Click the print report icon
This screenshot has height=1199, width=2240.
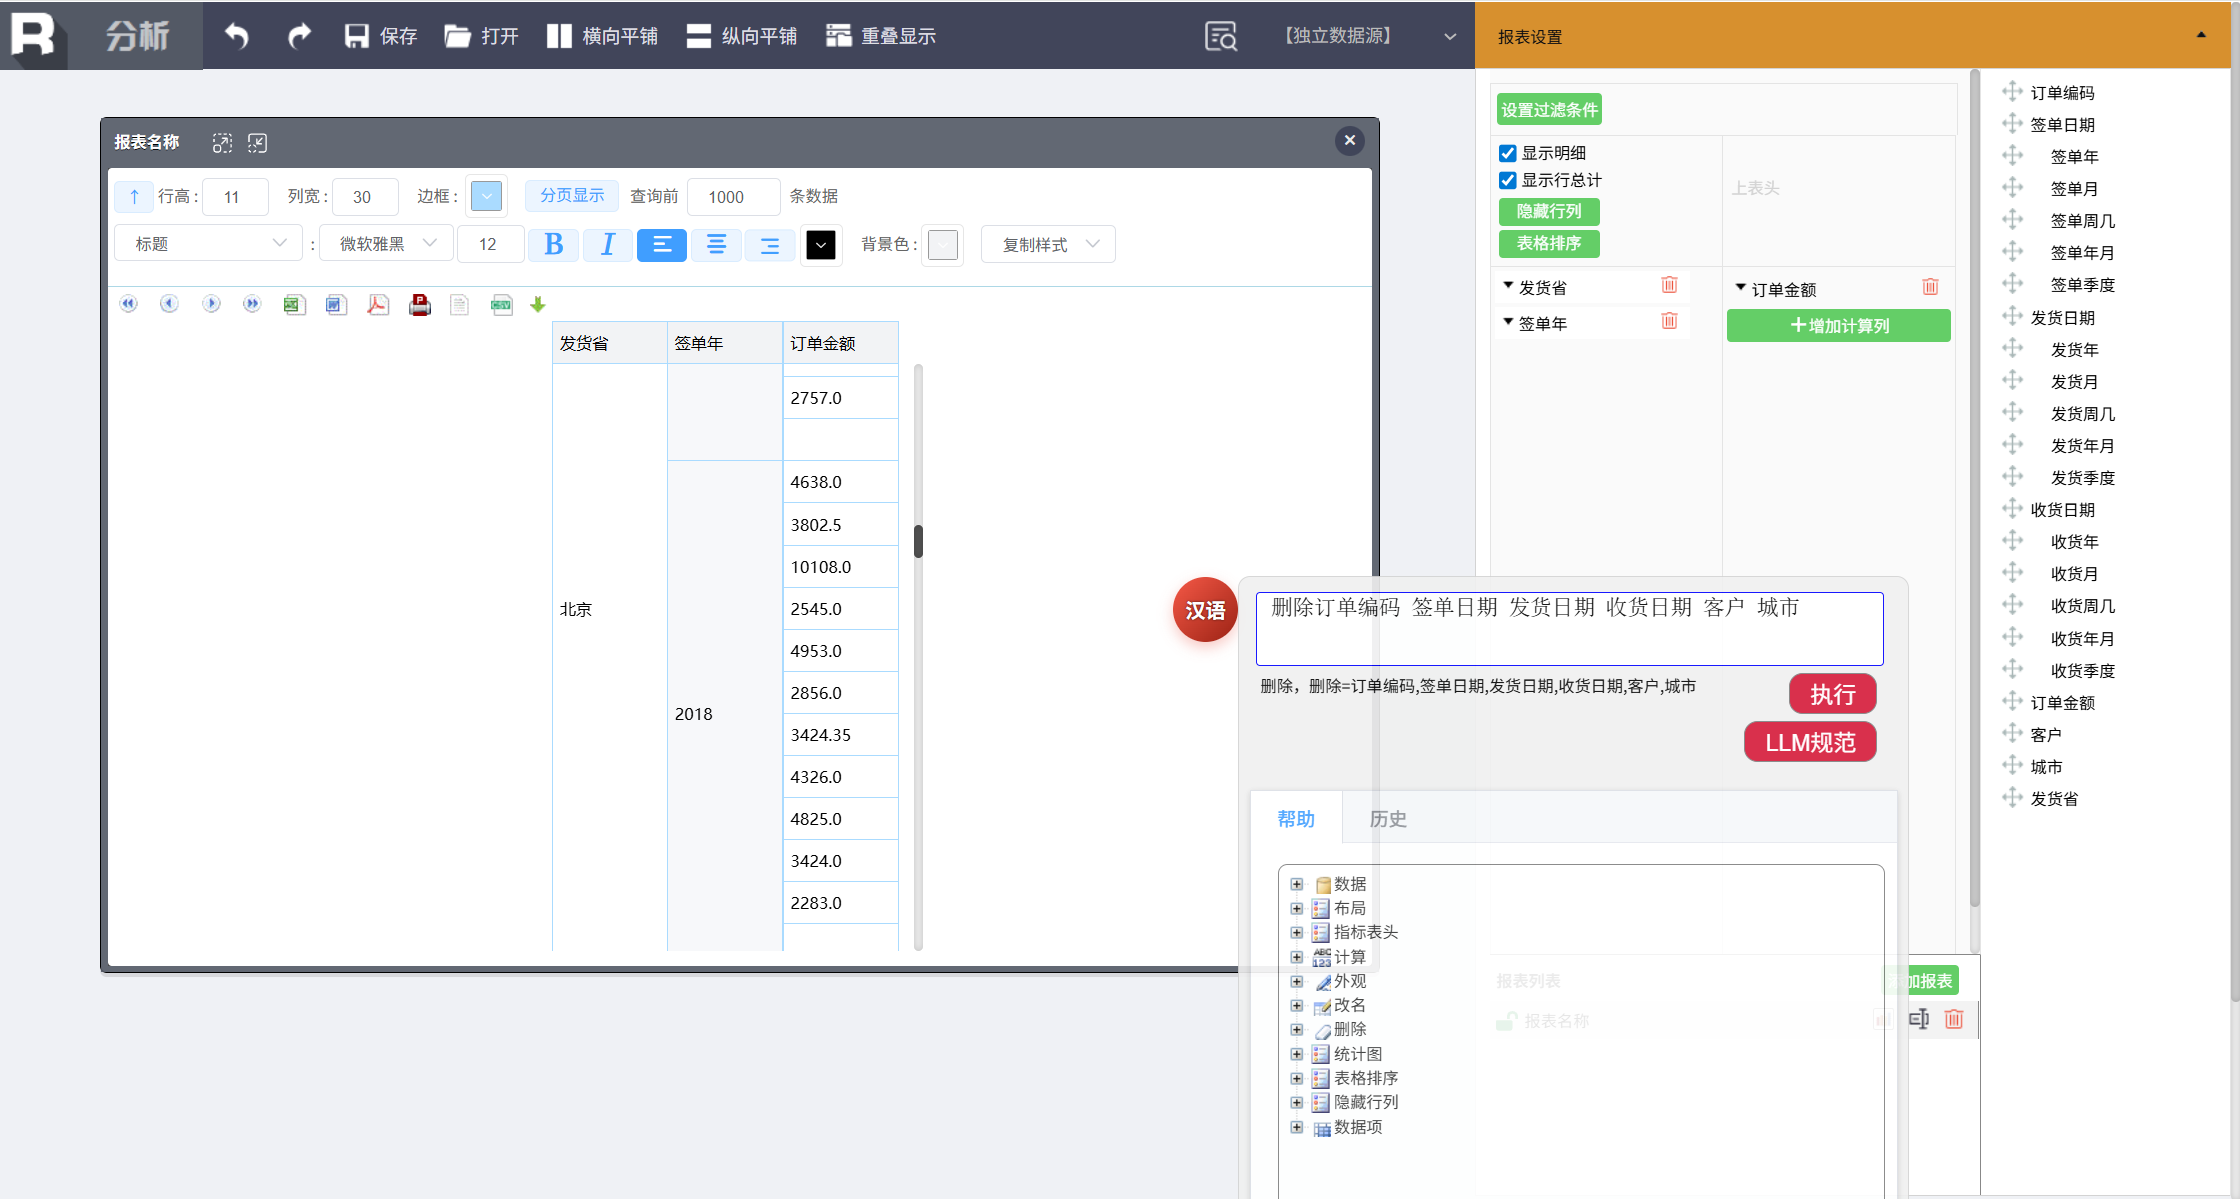click(419, 305)
